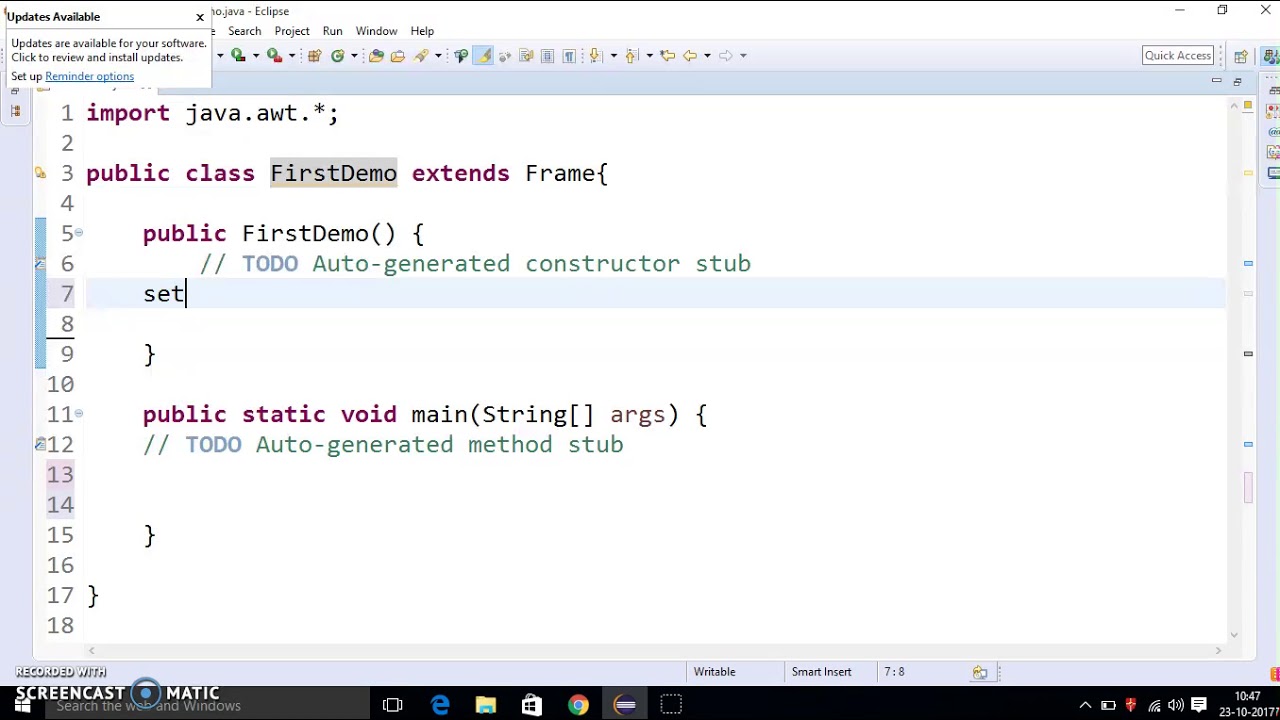The width and height of the screenshot is (1280, 720).
Task: Open Run dropdown arrow next to green Run icon
Action: point(256,56)
